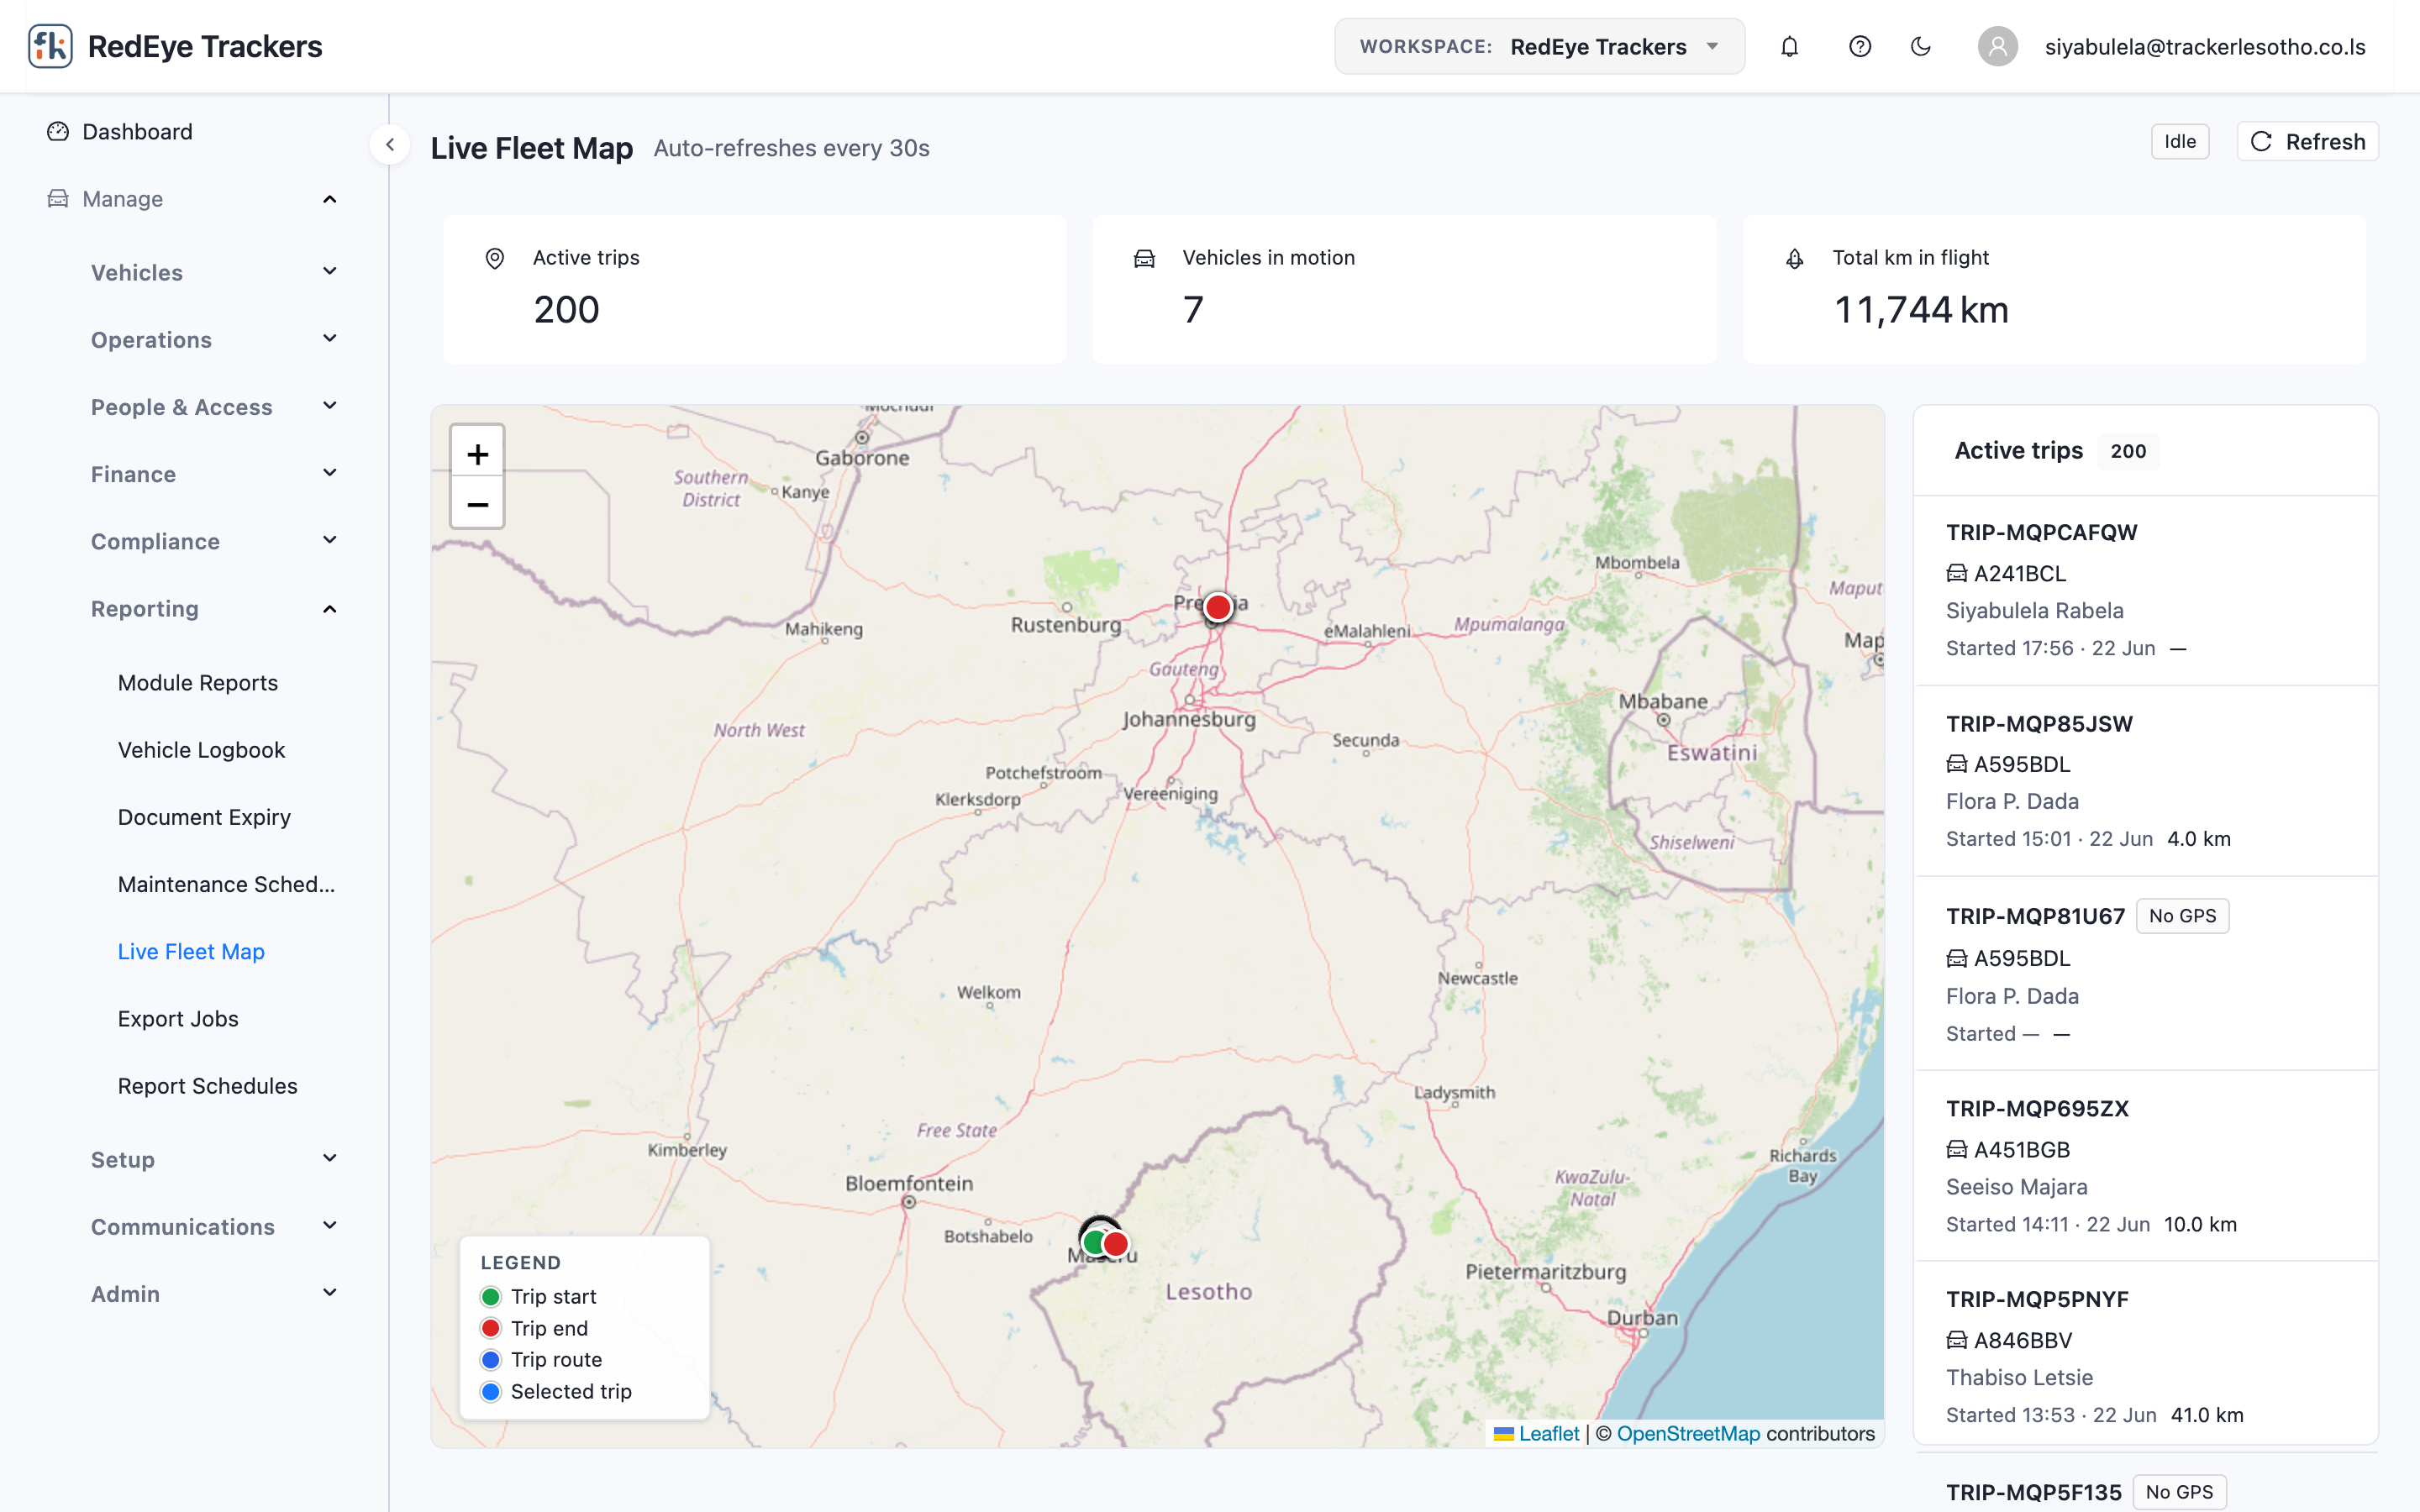
Task: Open the Leaflet attribution link
Action: 1548,1433
